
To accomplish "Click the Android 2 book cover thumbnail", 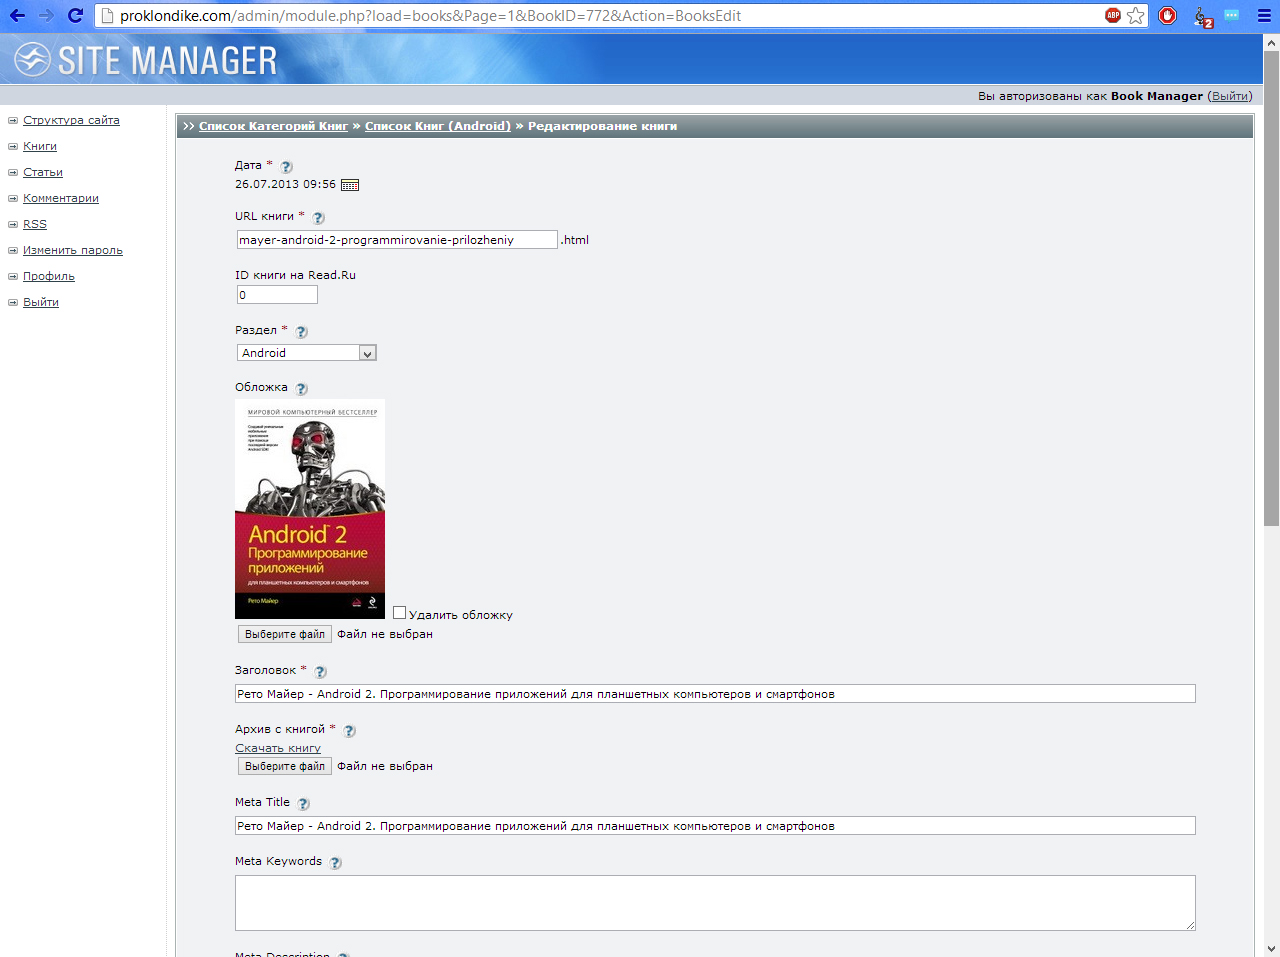I will pos(310,509).
